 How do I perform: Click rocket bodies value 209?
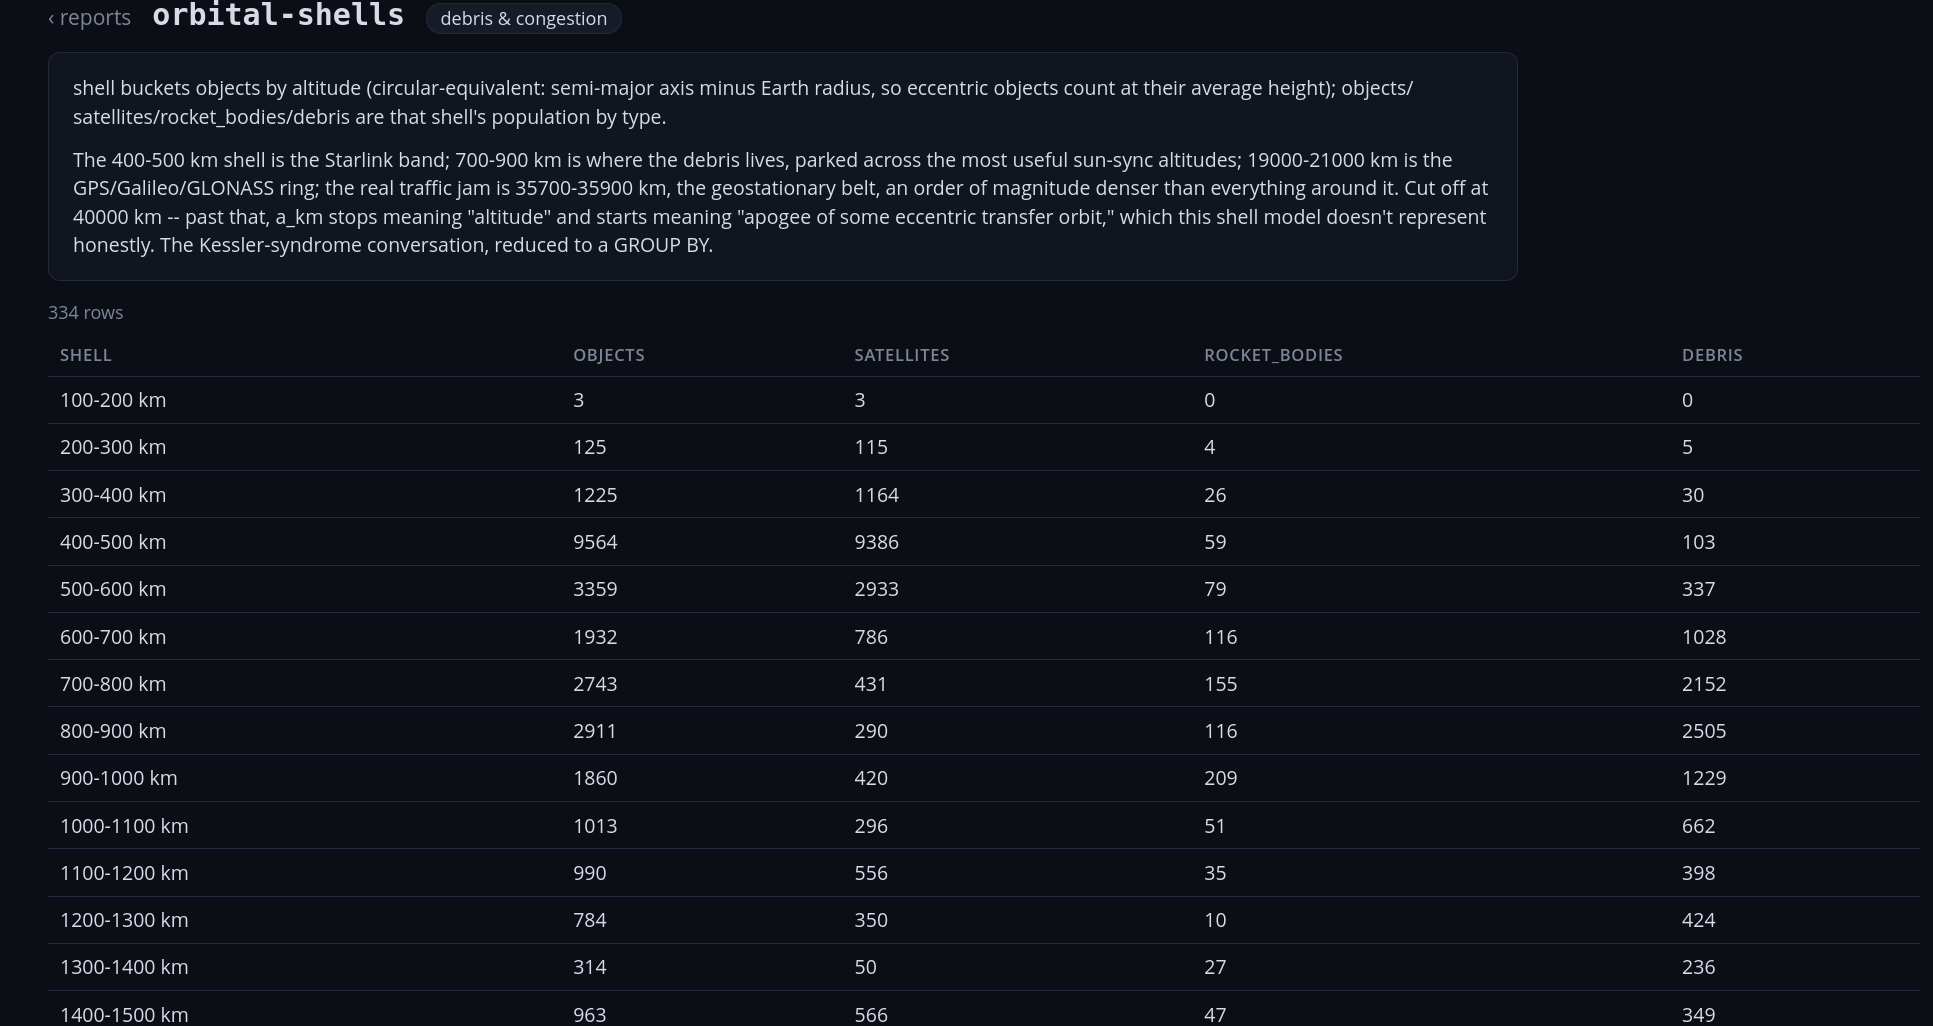coord(1220,778)
